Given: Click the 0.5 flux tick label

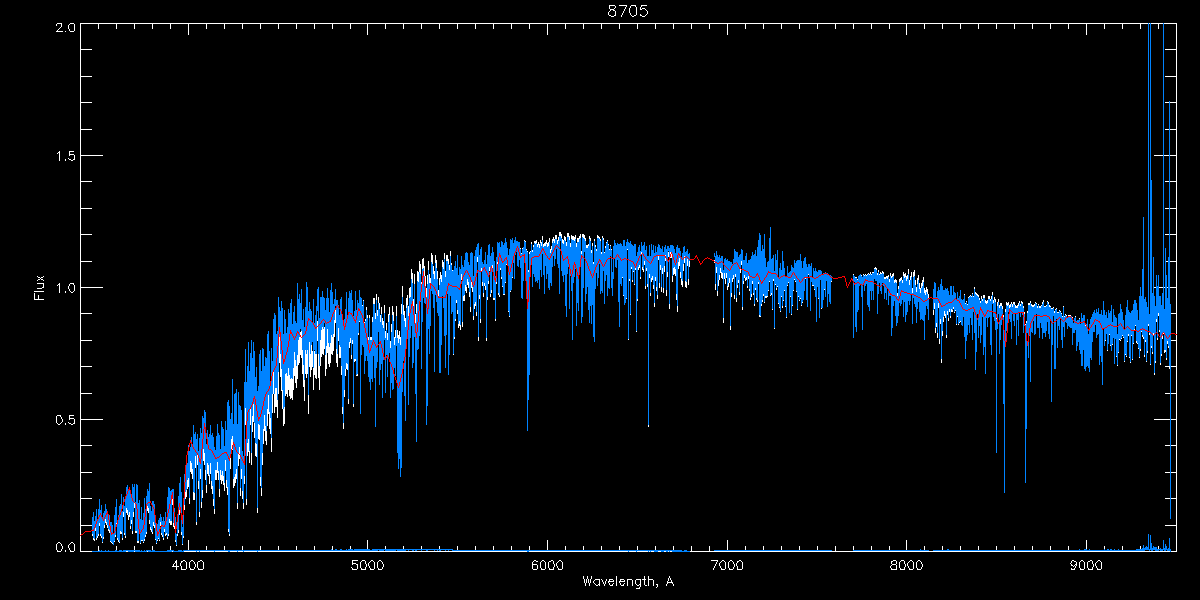Looking at the screenshot, I should [63, 419].
